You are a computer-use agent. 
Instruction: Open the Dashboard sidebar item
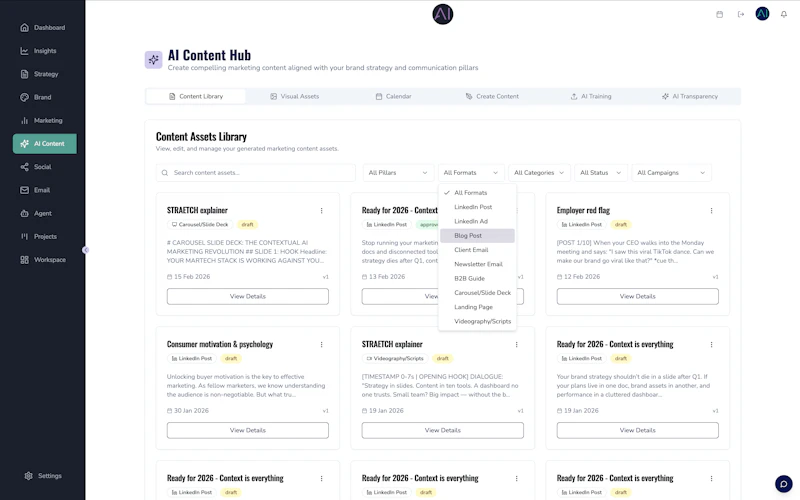coord(43,28)
